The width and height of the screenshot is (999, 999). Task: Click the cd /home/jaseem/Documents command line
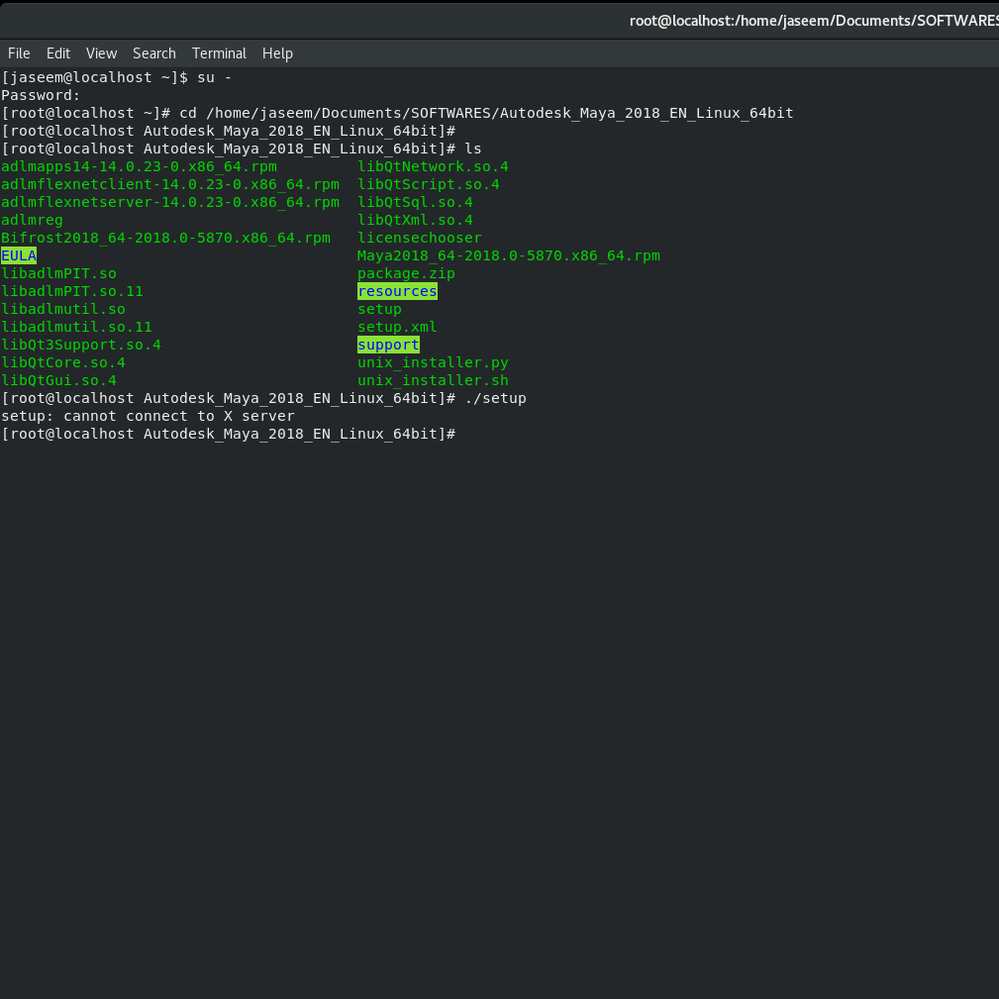pos(398,113)
